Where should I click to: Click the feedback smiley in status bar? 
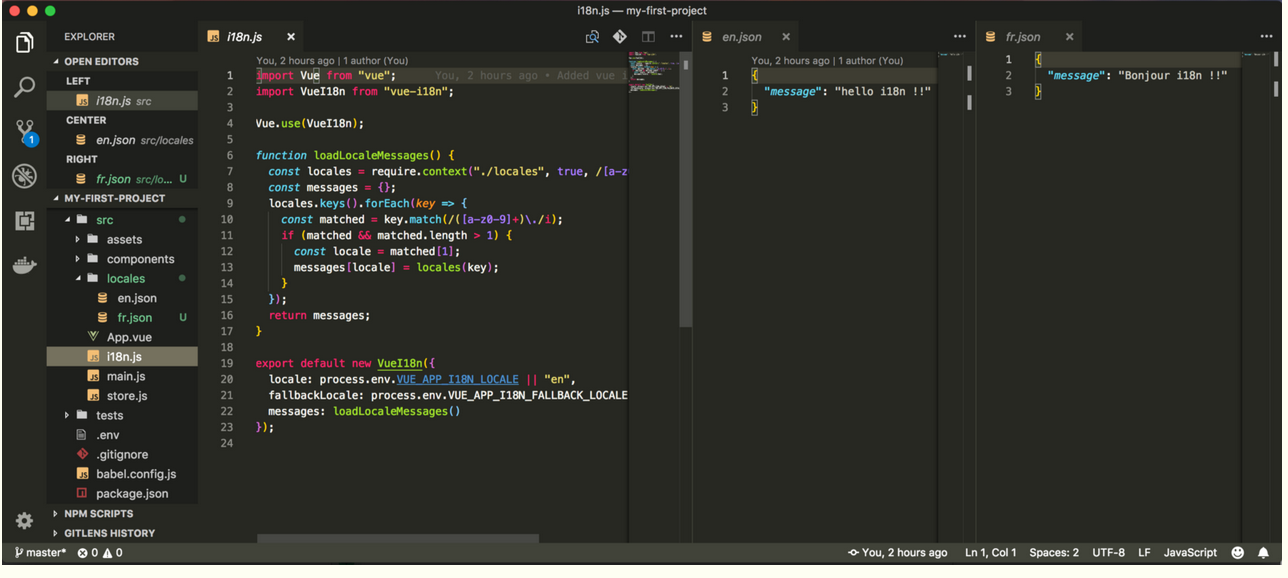[1238, 552]
